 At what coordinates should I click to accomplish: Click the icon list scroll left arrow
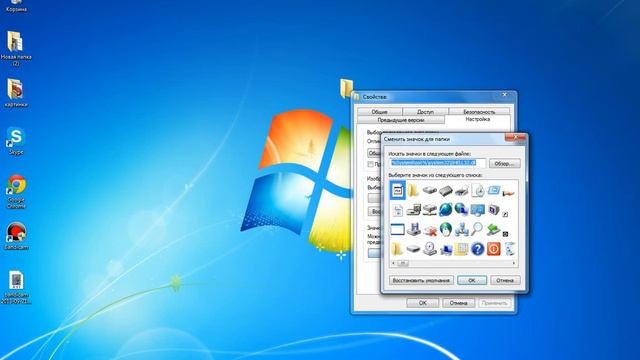tap(393, 263)
